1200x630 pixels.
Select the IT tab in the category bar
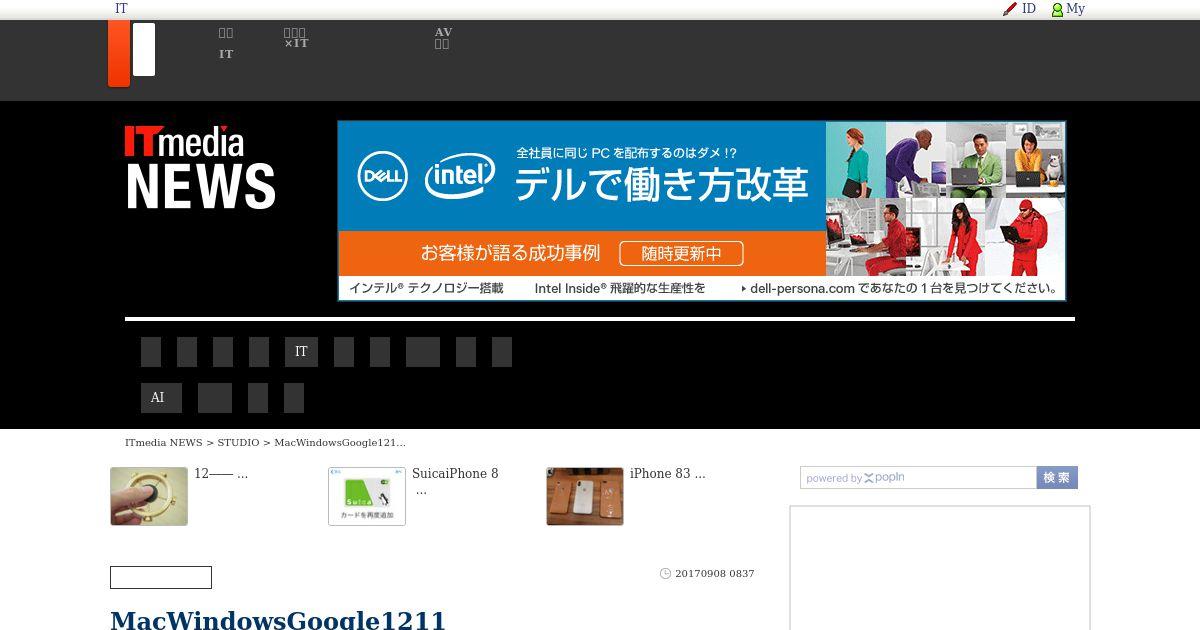301,352
